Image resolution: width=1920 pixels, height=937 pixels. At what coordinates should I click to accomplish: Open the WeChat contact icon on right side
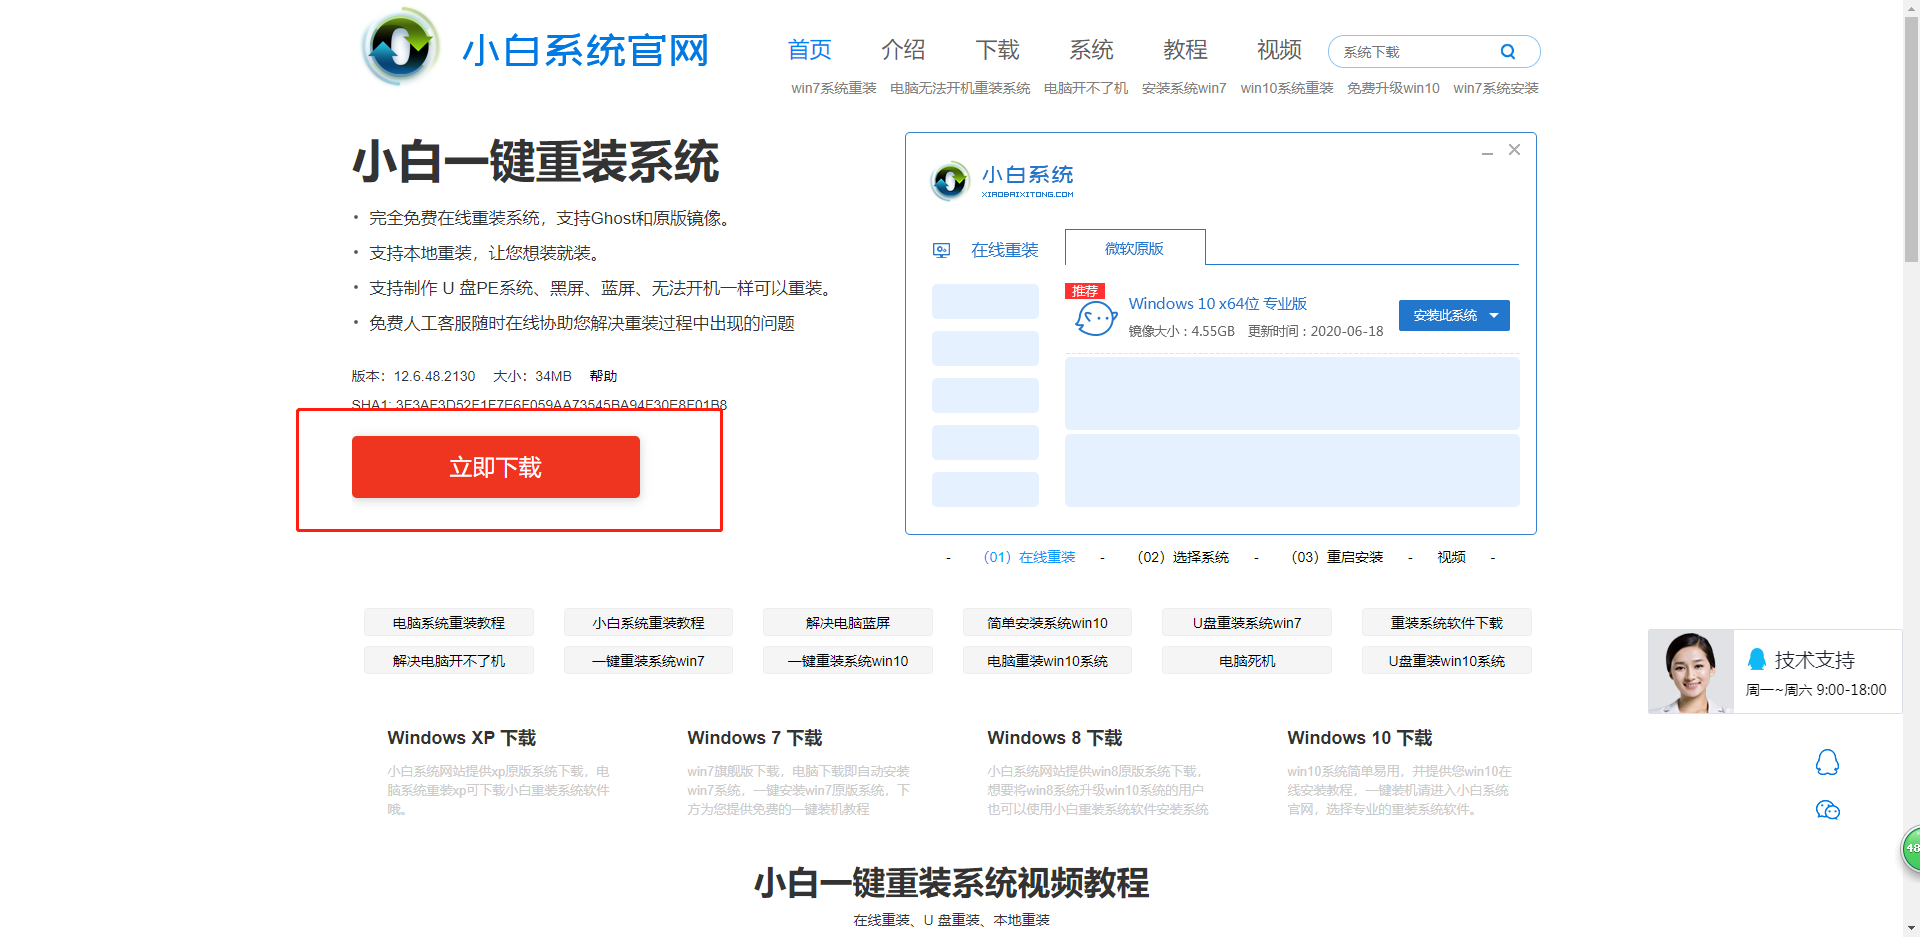pos(1828,810)
